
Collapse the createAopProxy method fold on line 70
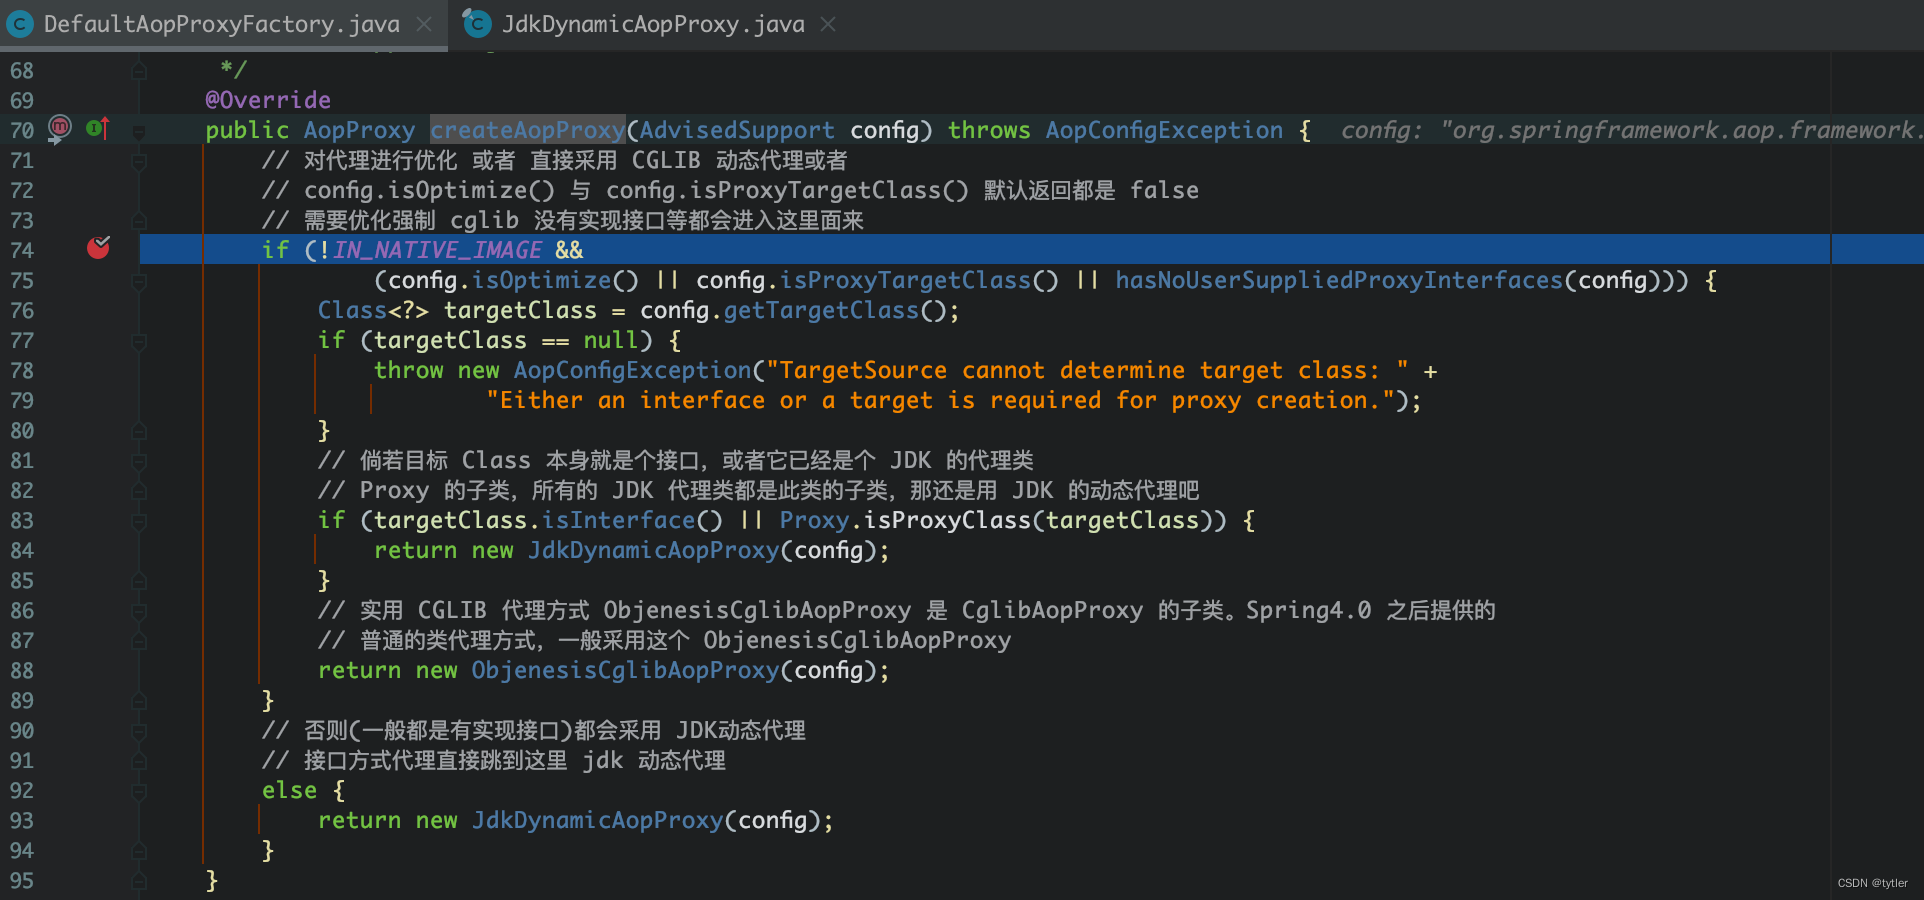coord(139,131)
